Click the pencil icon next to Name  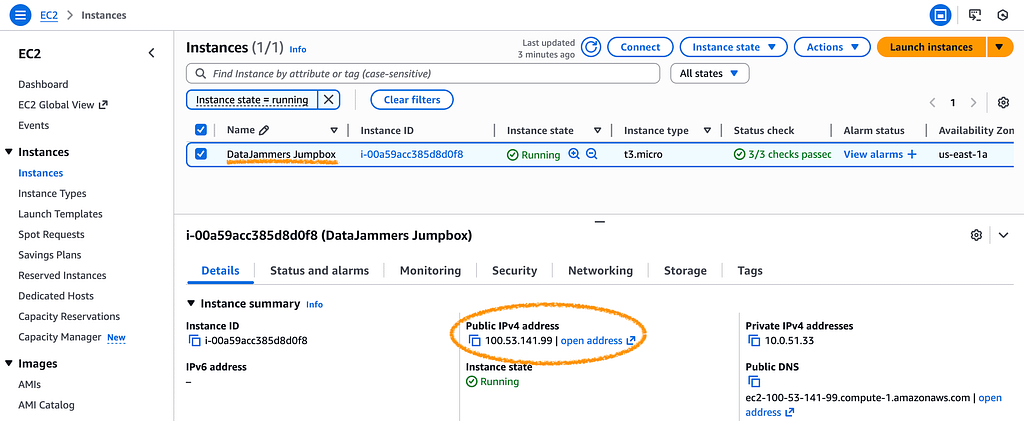(264, 130)
